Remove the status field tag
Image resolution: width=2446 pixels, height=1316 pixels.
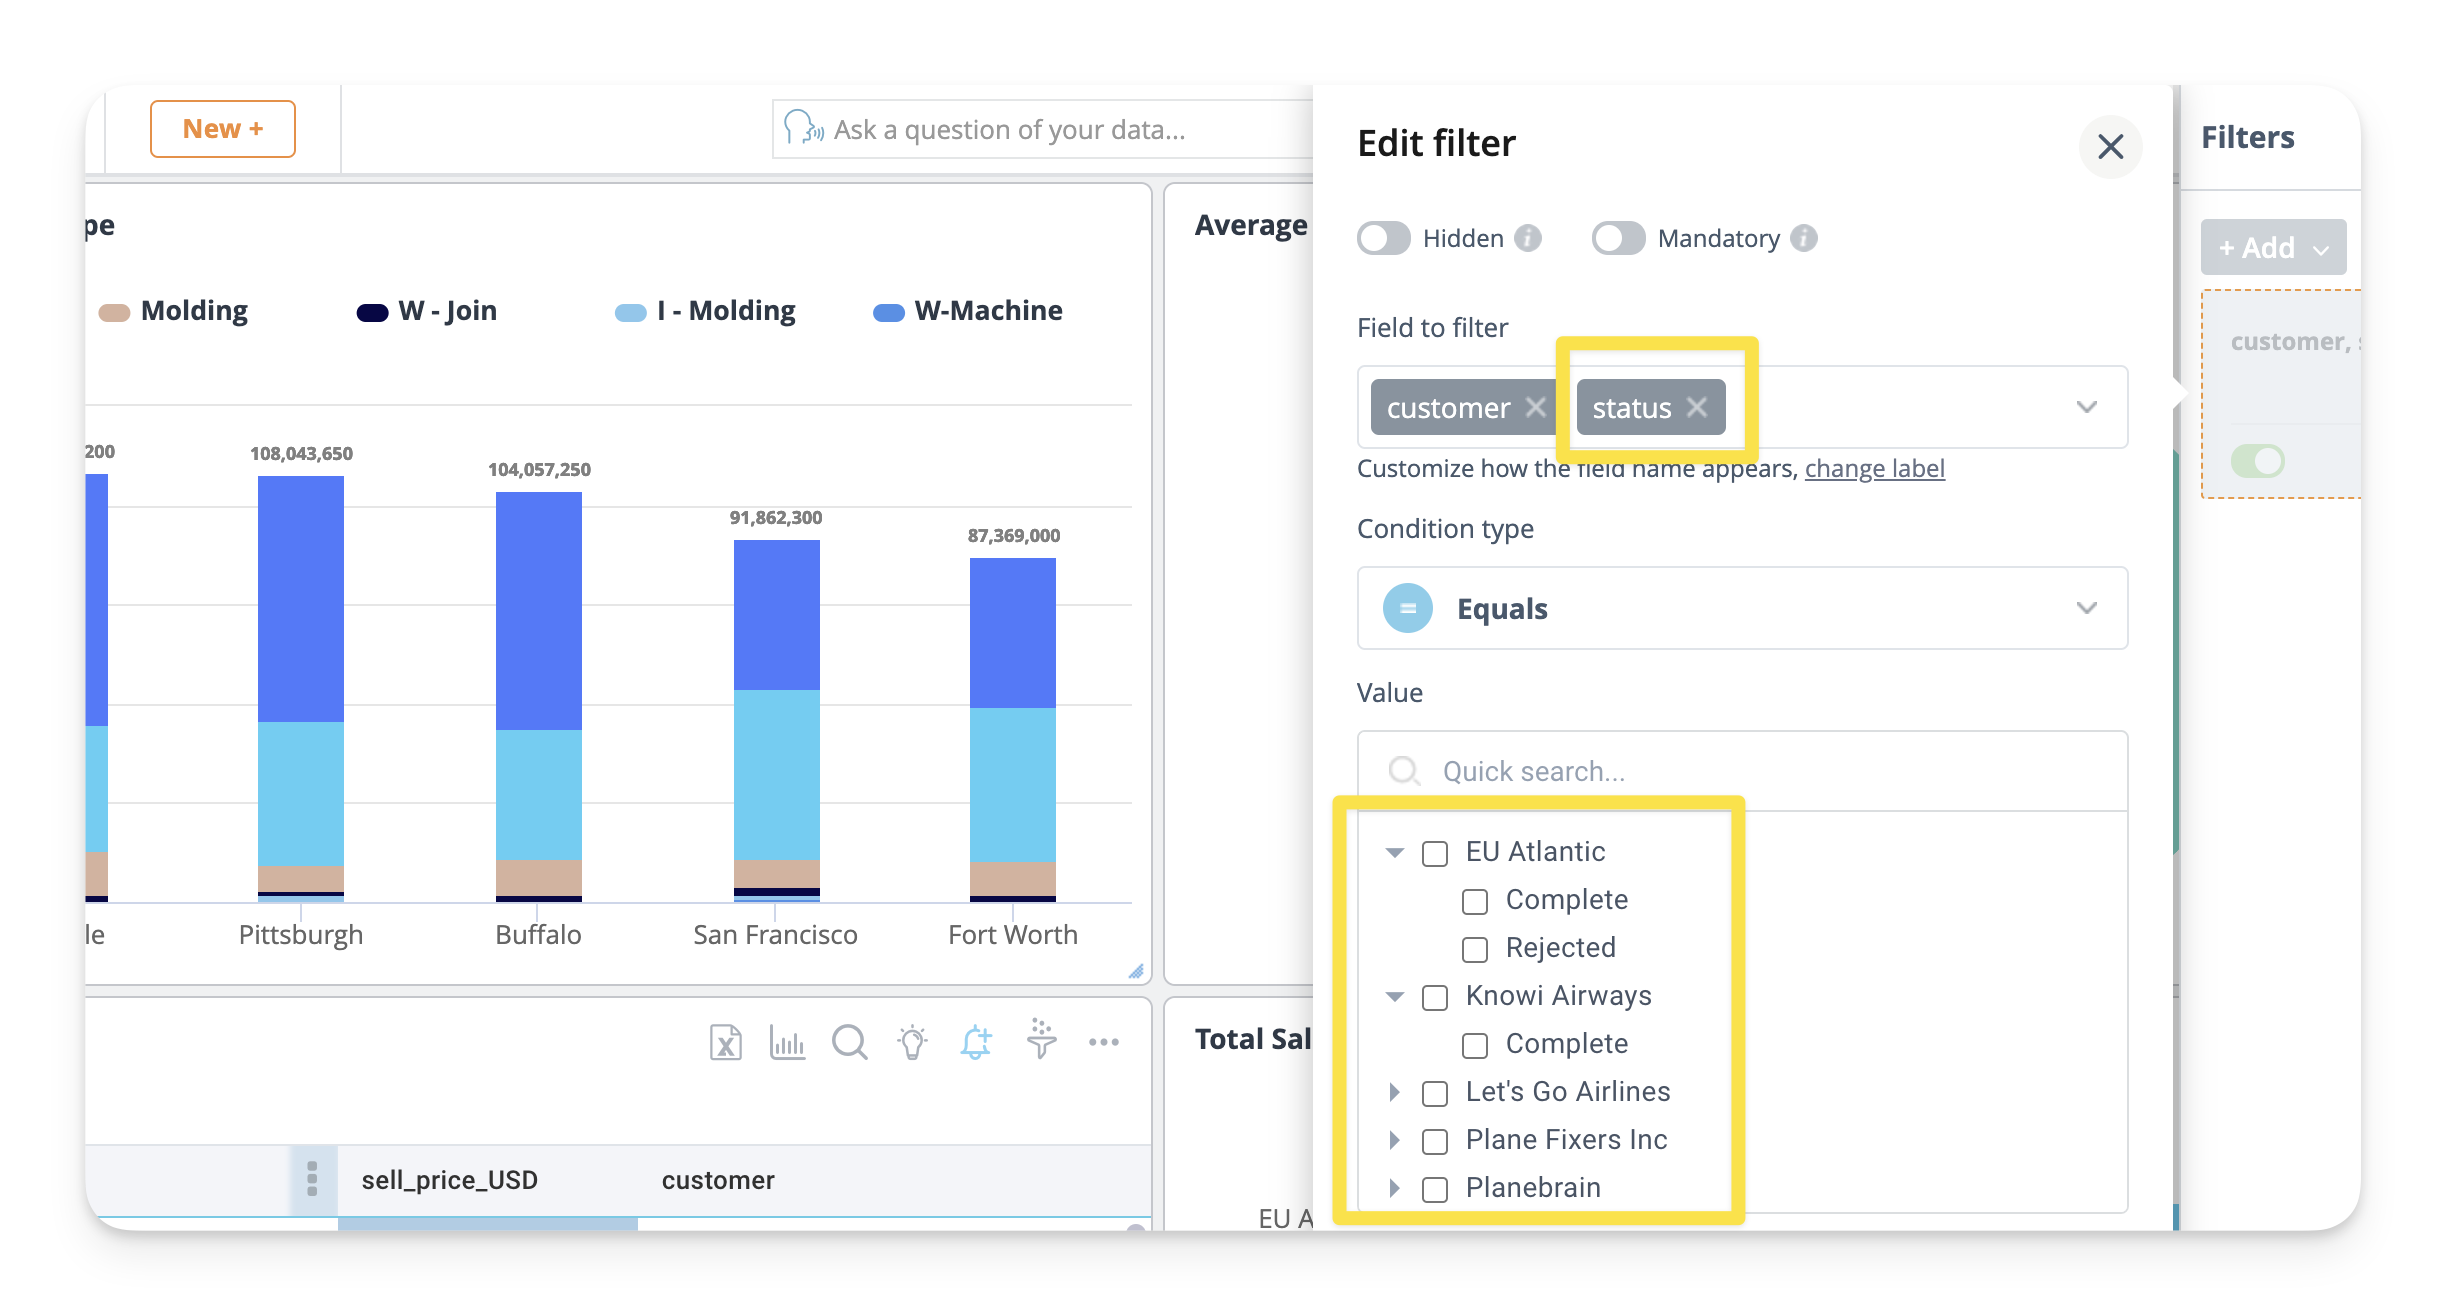[x=1697, y=407]
